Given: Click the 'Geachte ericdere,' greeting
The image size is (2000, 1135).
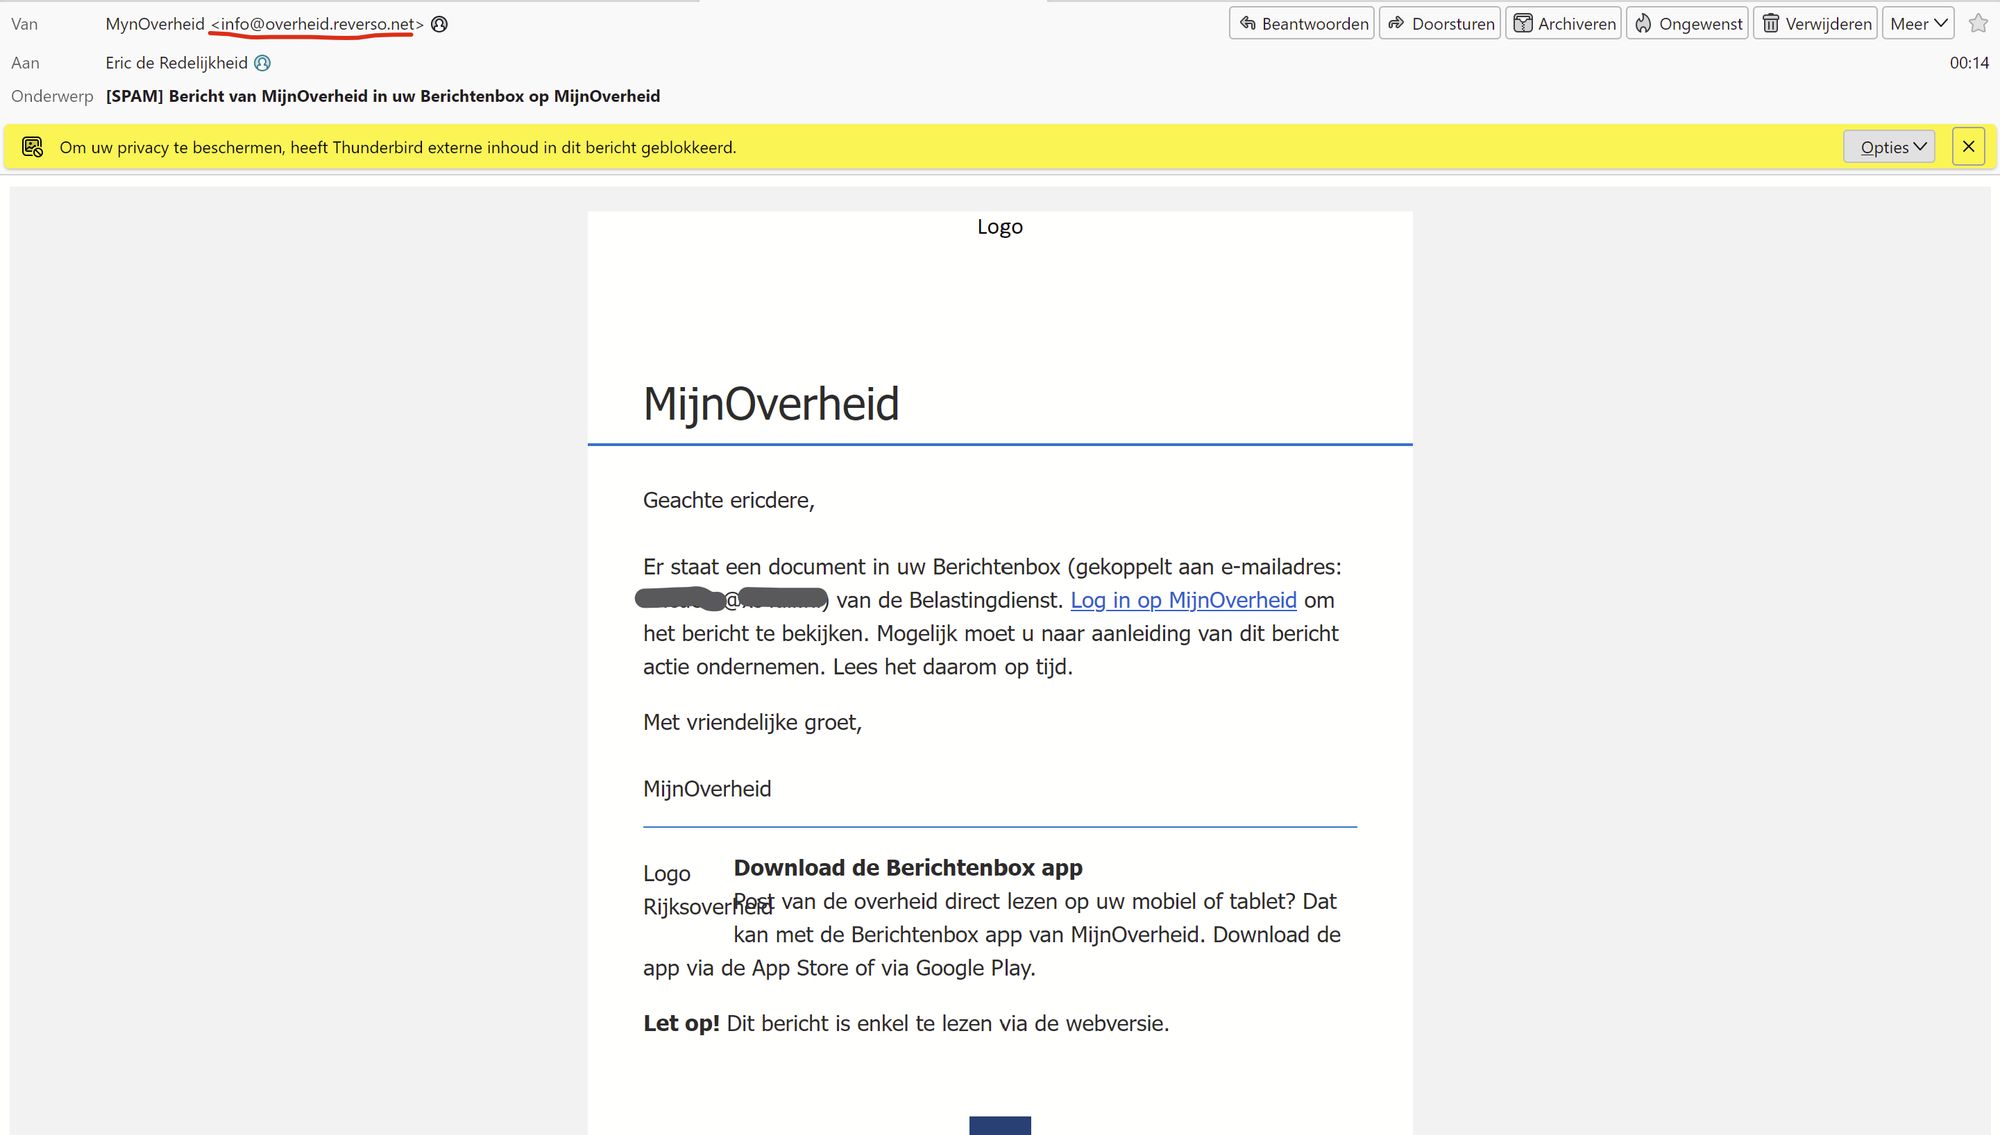Looking at the screenshot, I should point(728,500).
